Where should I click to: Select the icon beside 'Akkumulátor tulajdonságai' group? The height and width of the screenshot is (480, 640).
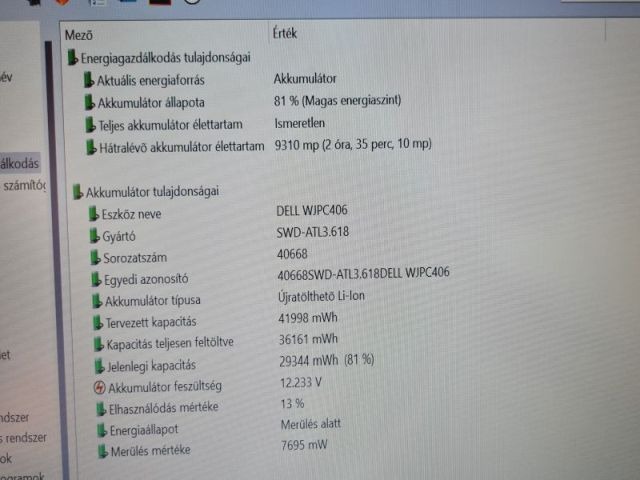78,191
